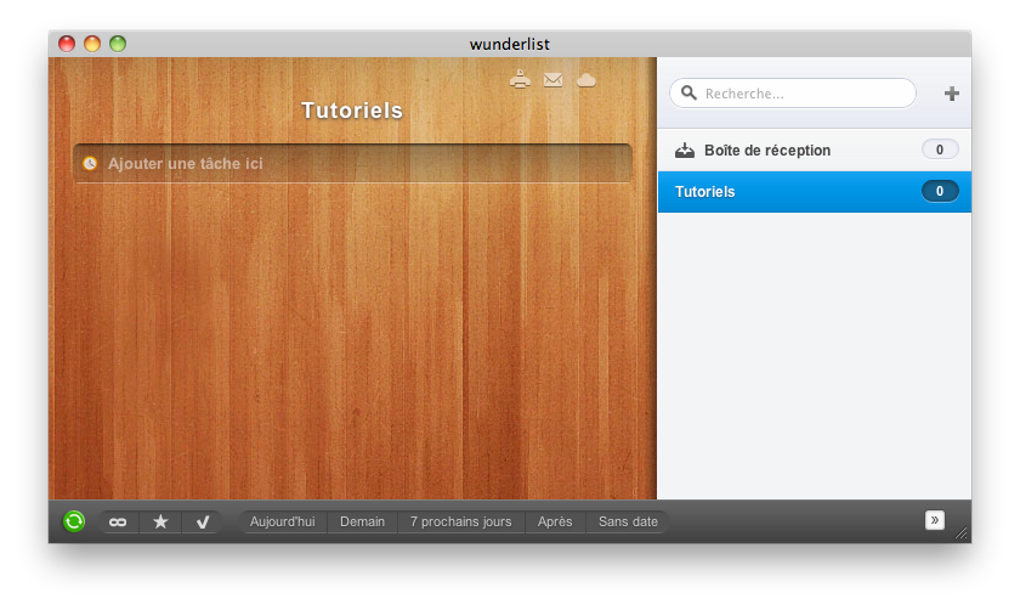This screenshot has height=610, width=1020.
Task: Click the clock icon in task field
Action: tap(90, 163)
